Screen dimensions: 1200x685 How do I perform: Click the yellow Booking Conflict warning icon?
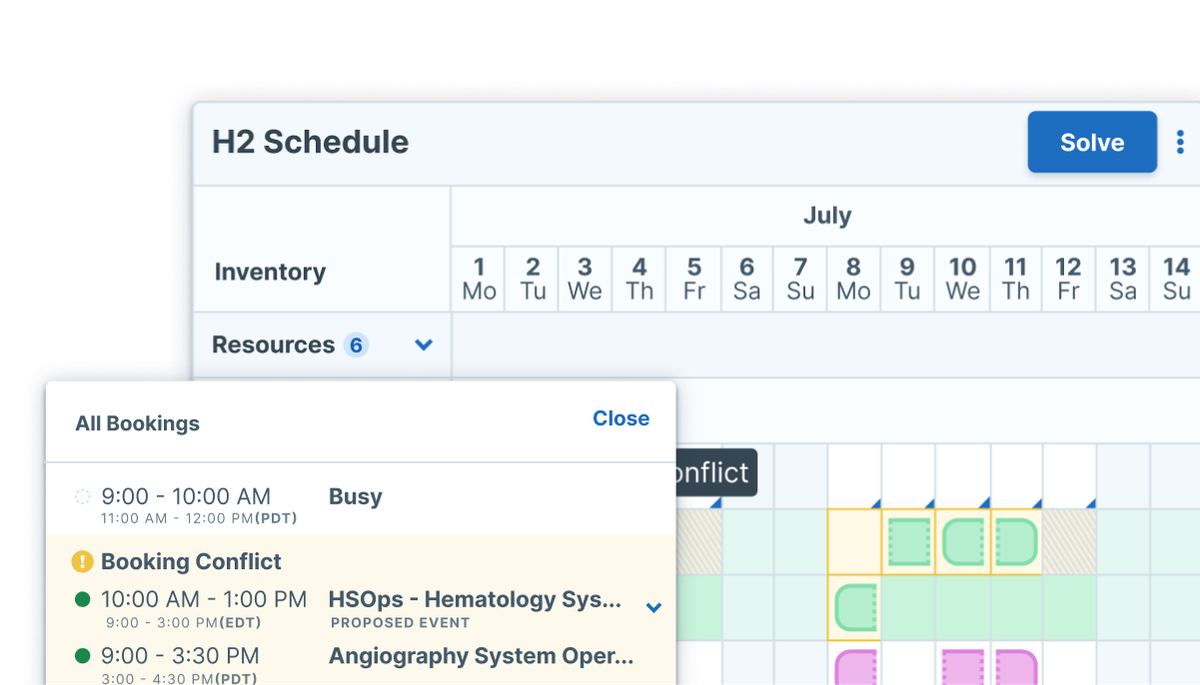(x=81, y=561)
